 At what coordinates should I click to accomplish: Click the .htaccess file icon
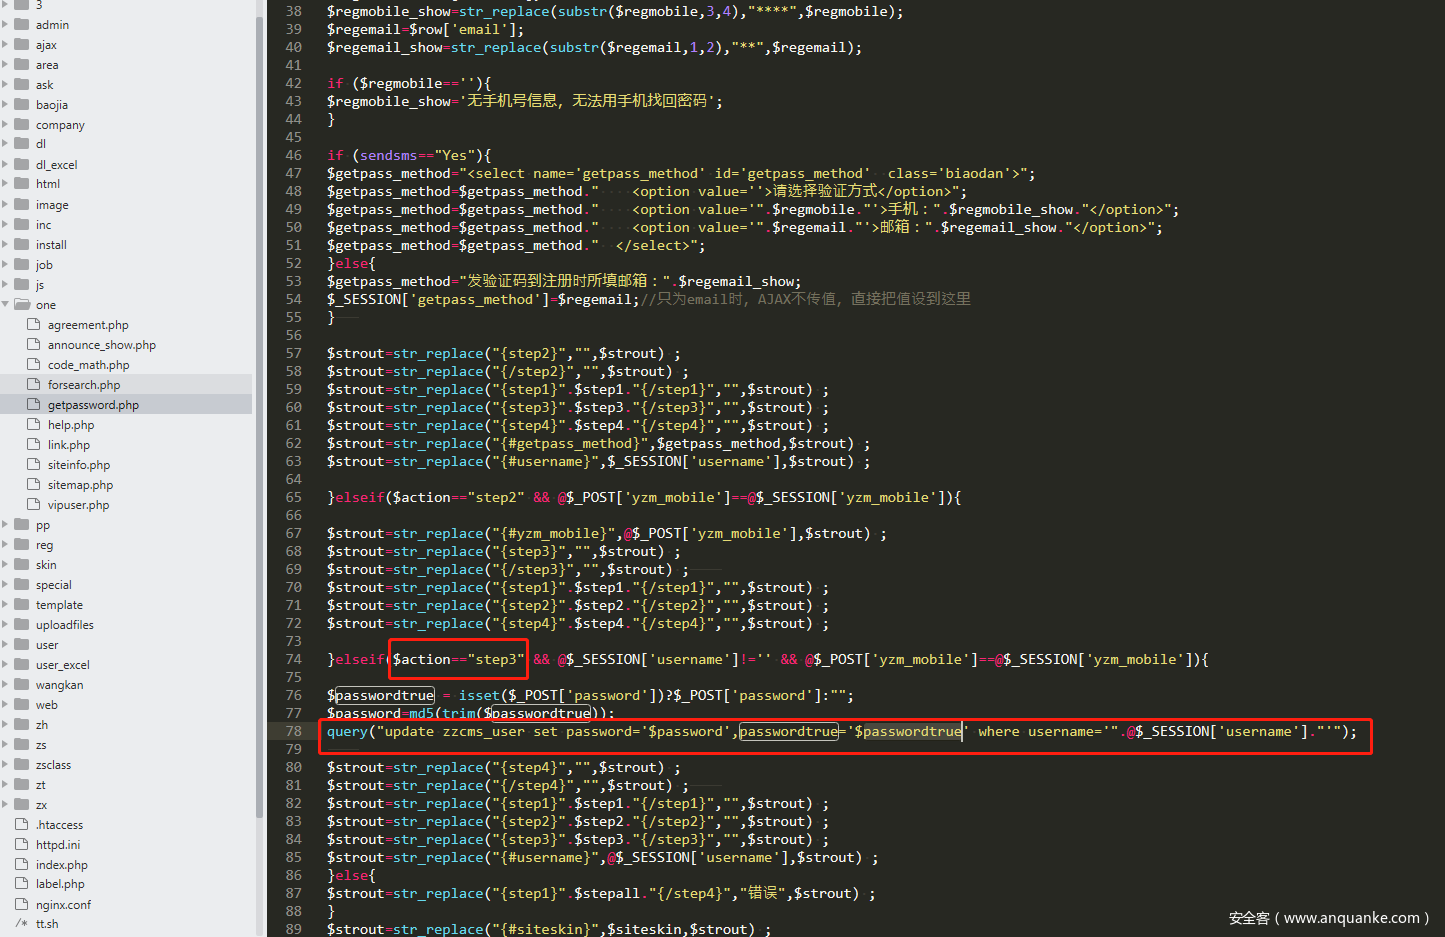point(22,825)
